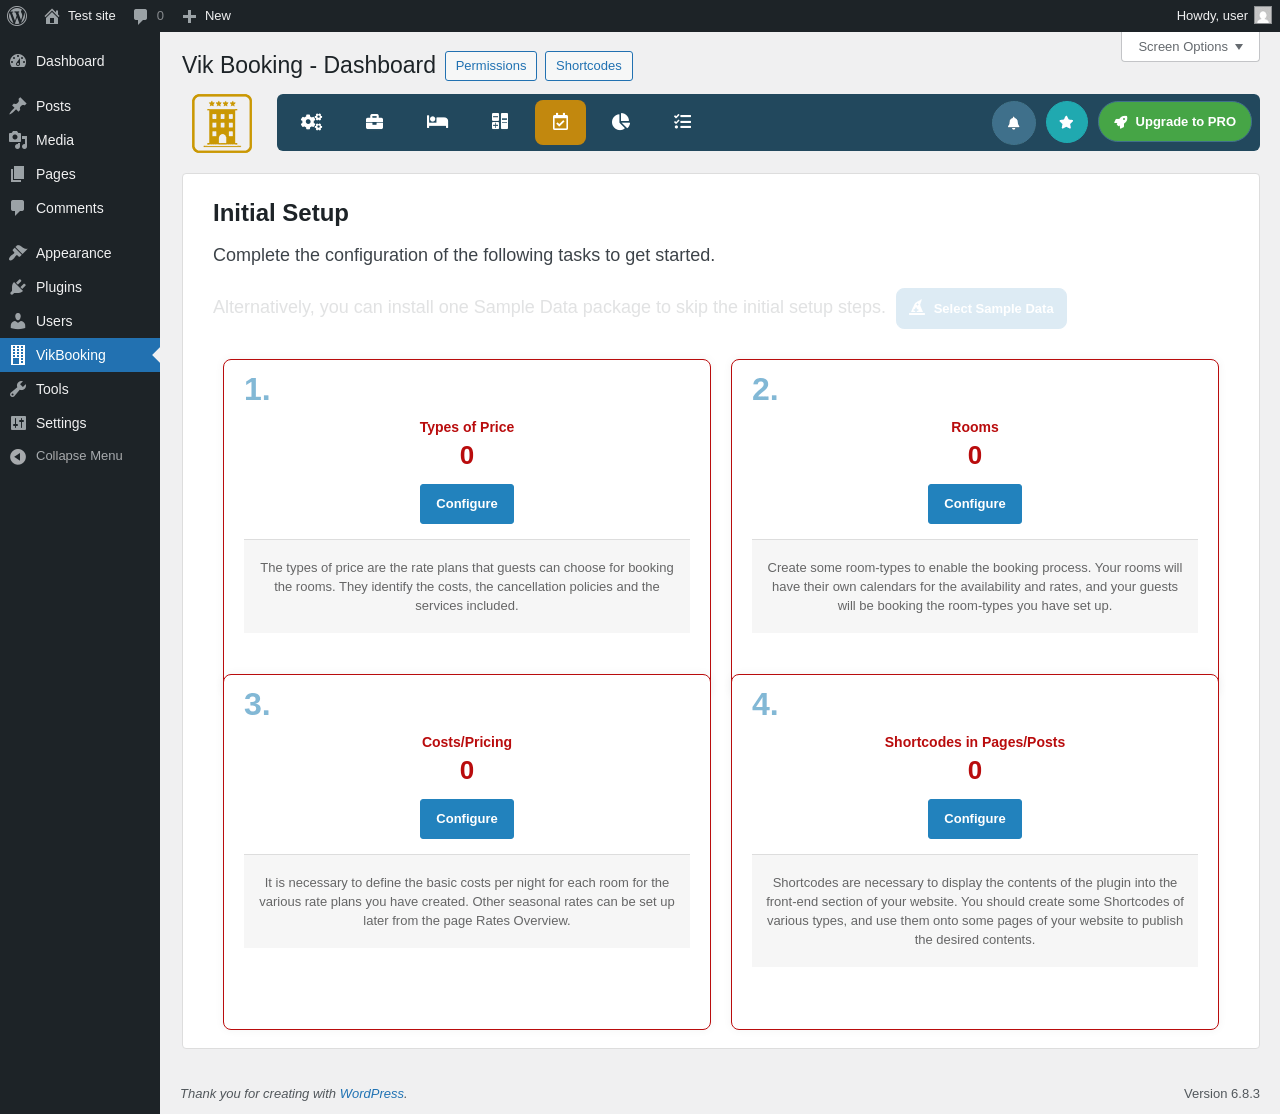
Task: Click the Shortcodes button beside the page title
Action: click(x=589, y=66)
